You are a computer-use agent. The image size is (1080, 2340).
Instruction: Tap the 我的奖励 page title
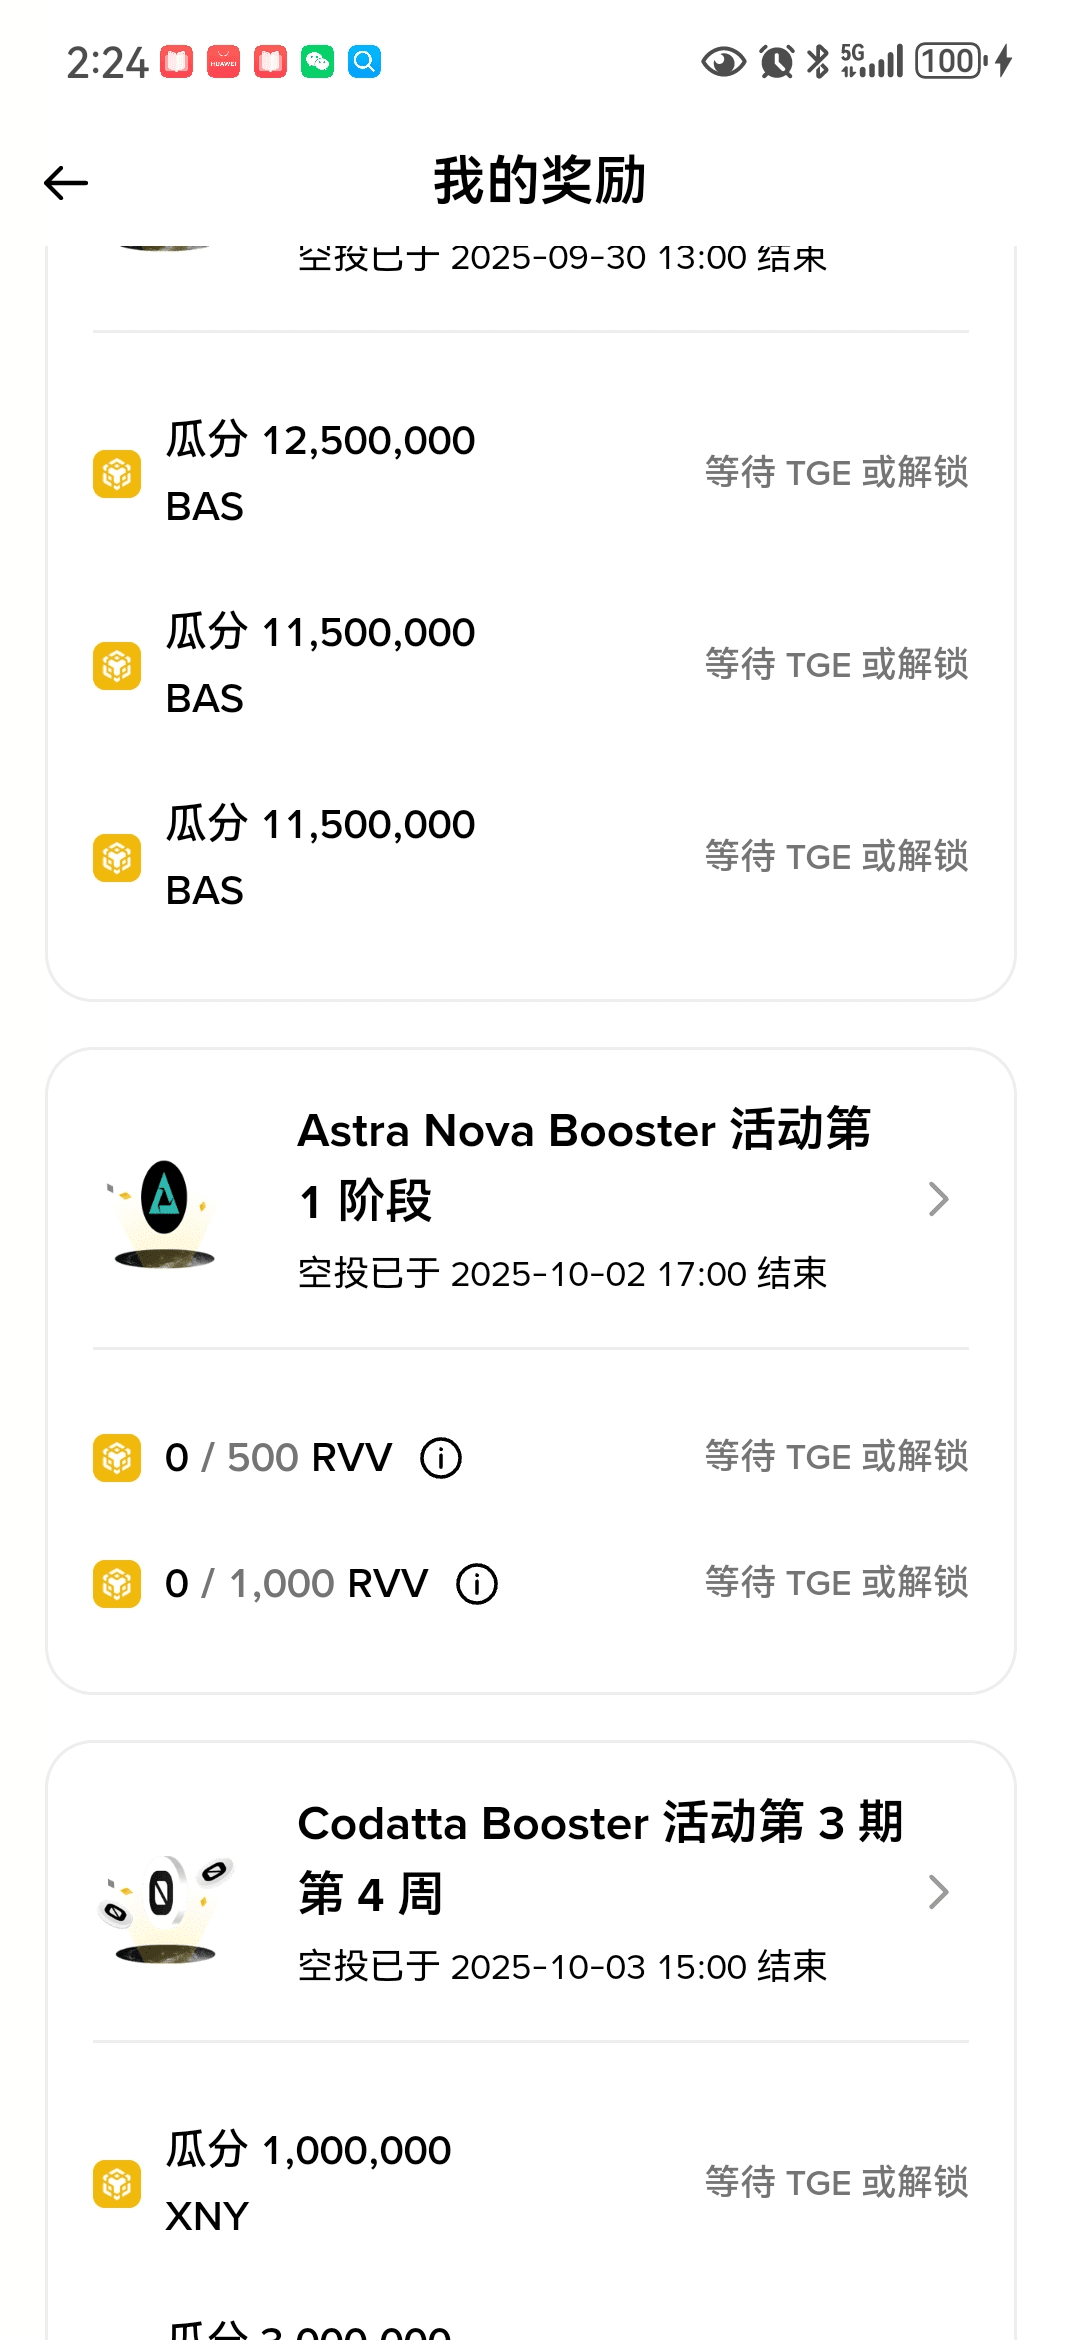pos(540,181)
